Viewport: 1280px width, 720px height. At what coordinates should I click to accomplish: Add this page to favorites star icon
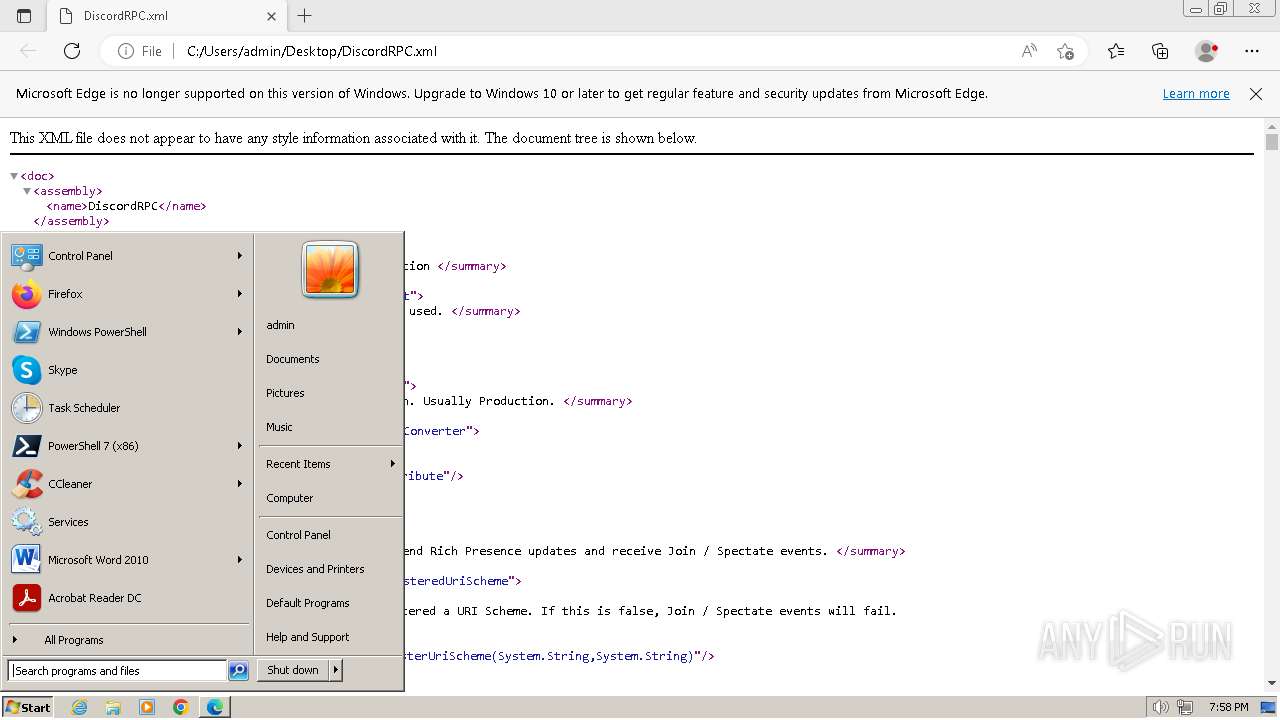[x=1065, y=51]
